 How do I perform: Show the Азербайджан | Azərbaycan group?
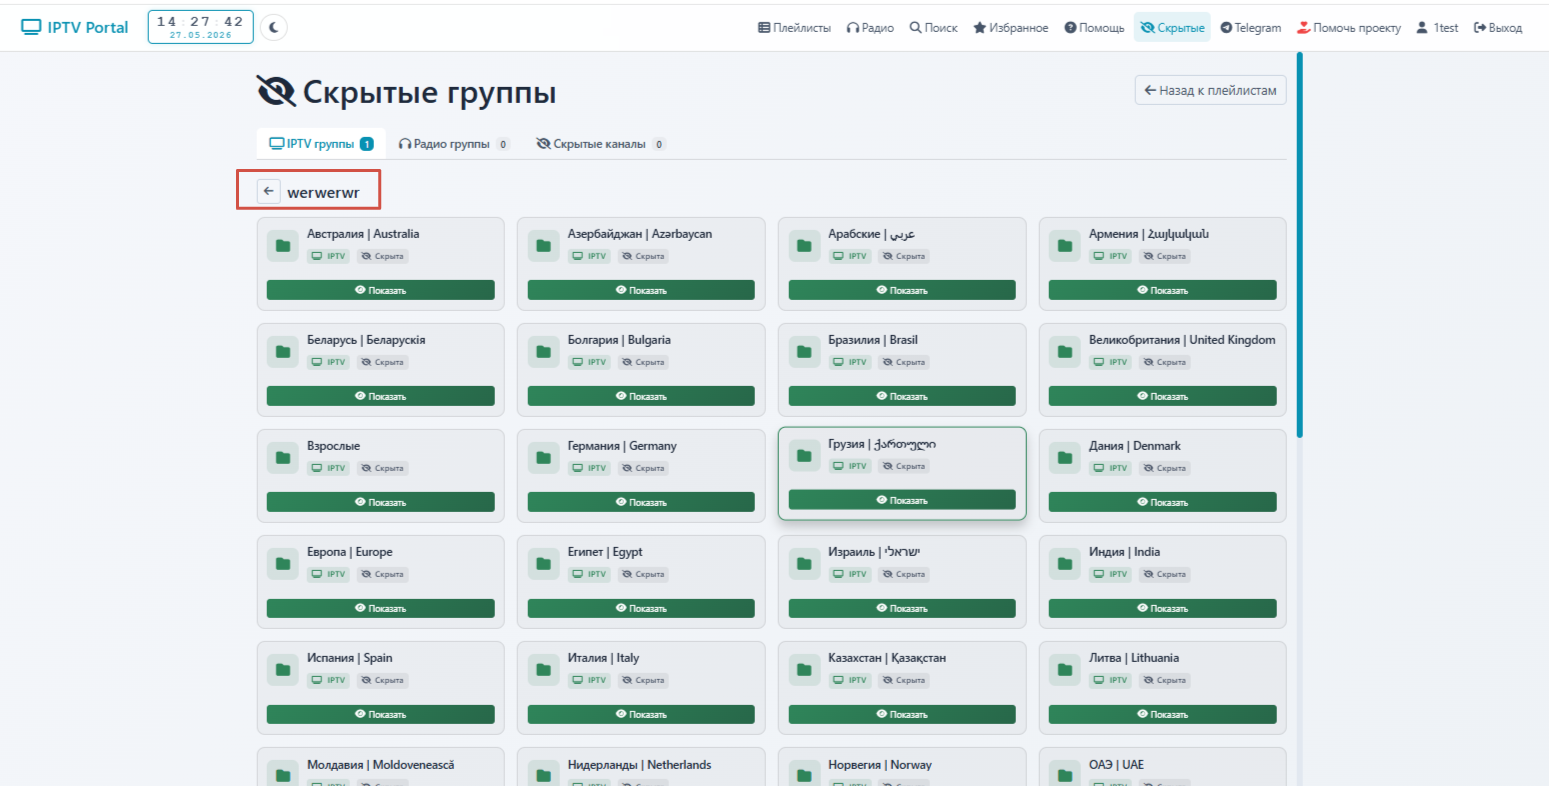coord(641,290)
